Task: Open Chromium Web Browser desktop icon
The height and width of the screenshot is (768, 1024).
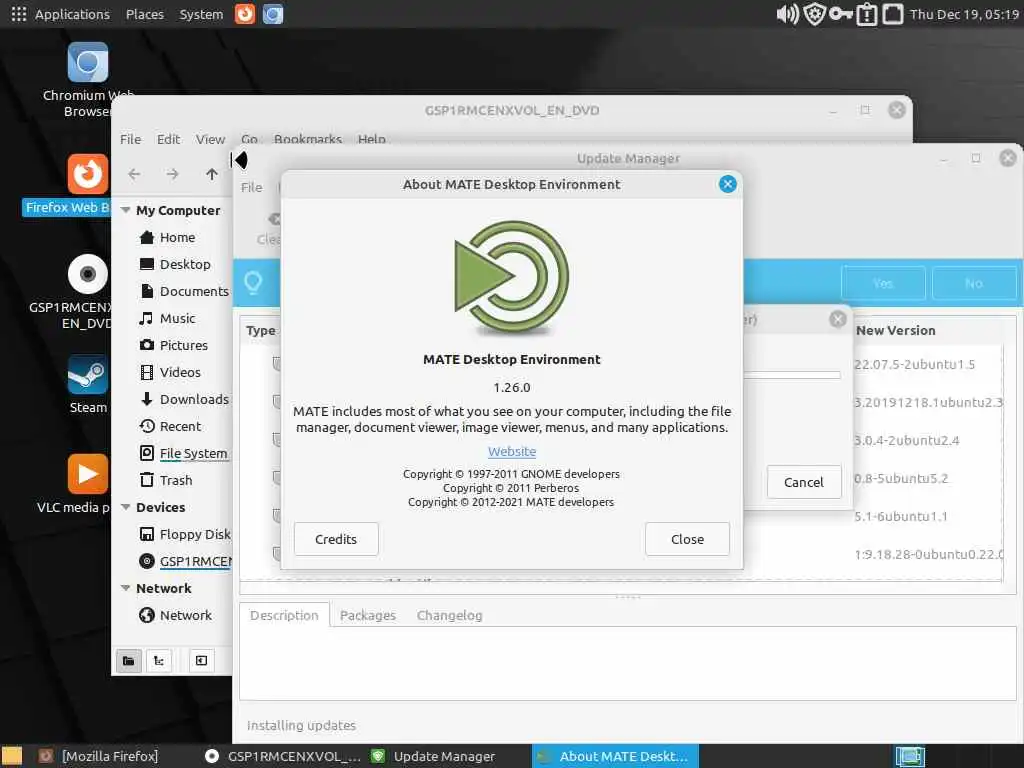Action: pyautogui.click(x=88, y=63)
